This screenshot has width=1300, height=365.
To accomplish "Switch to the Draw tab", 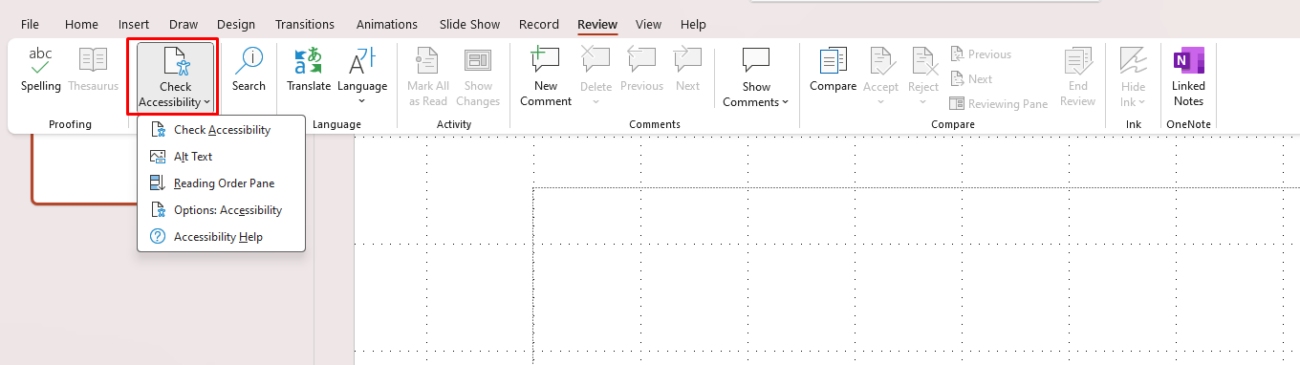I will point(183,24).
